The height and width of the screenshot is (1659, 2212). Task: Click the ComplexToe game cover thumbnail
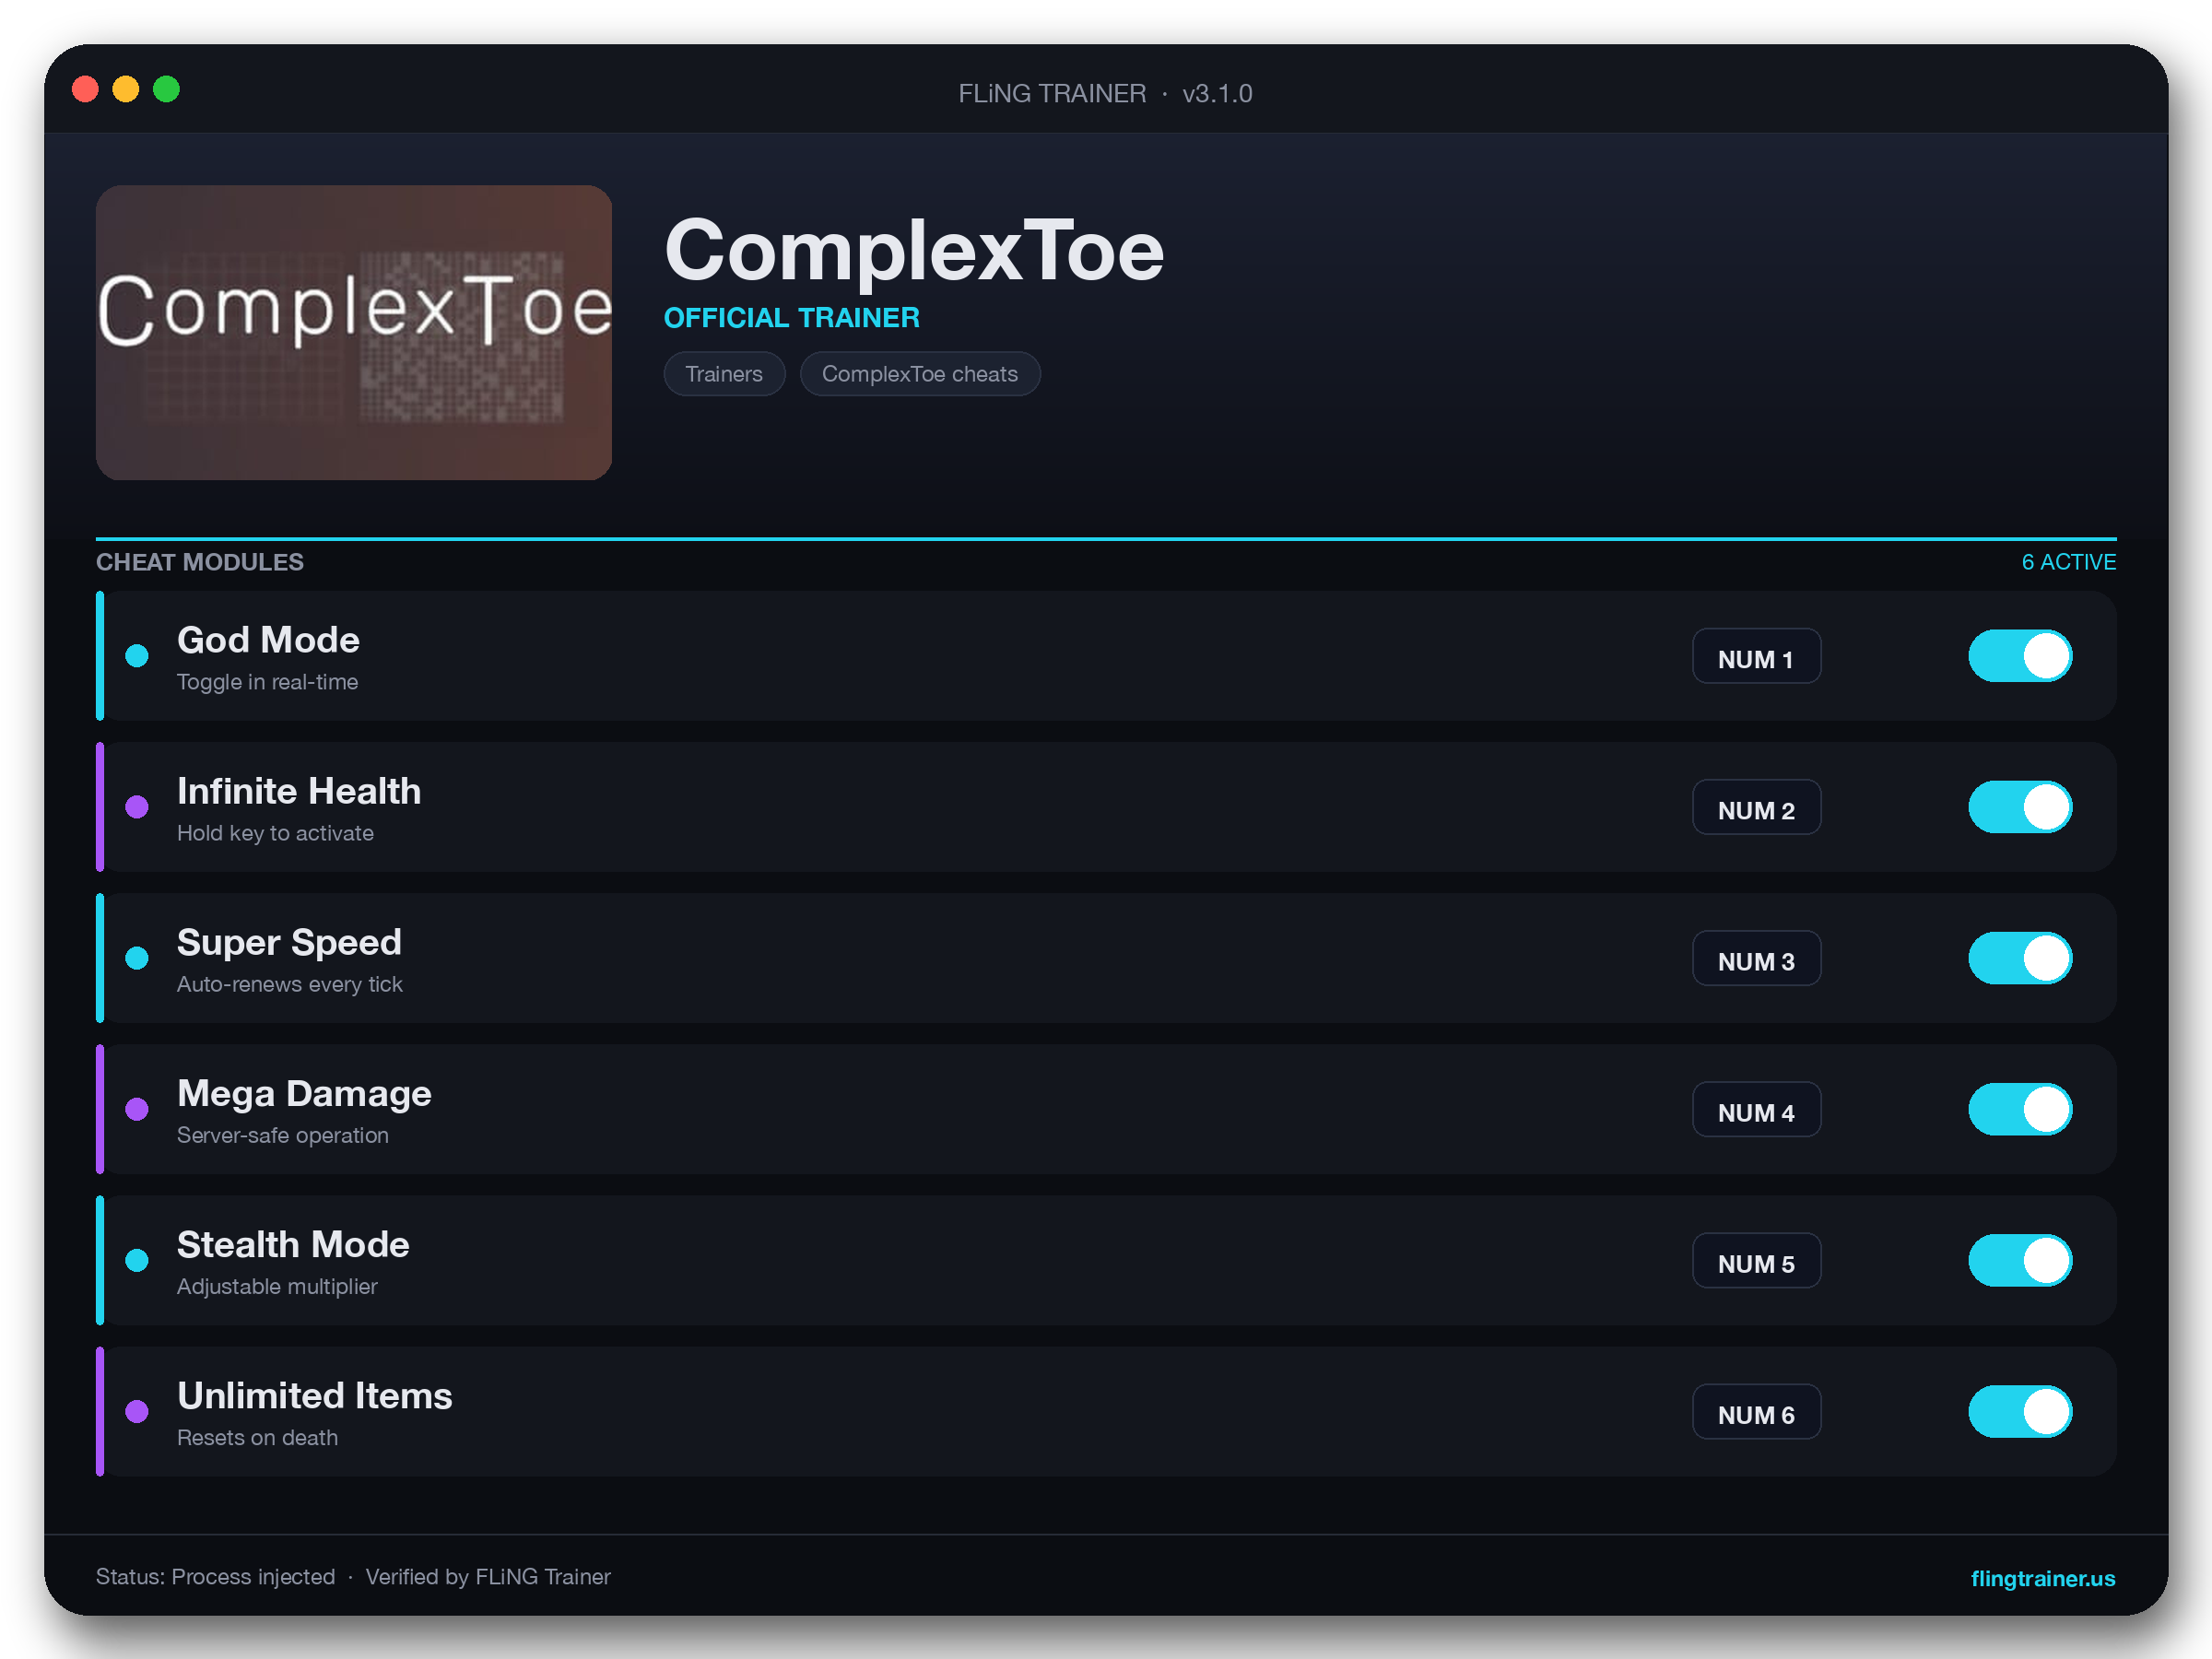(x=353, y=332)
